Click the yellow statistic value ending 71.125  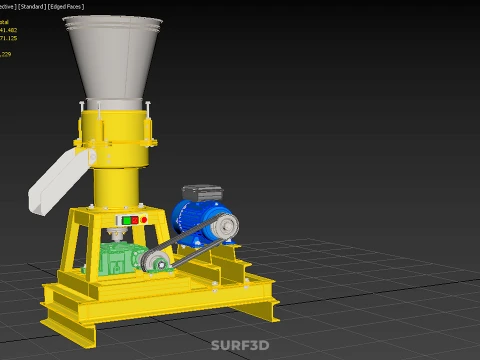pos(8,38)
